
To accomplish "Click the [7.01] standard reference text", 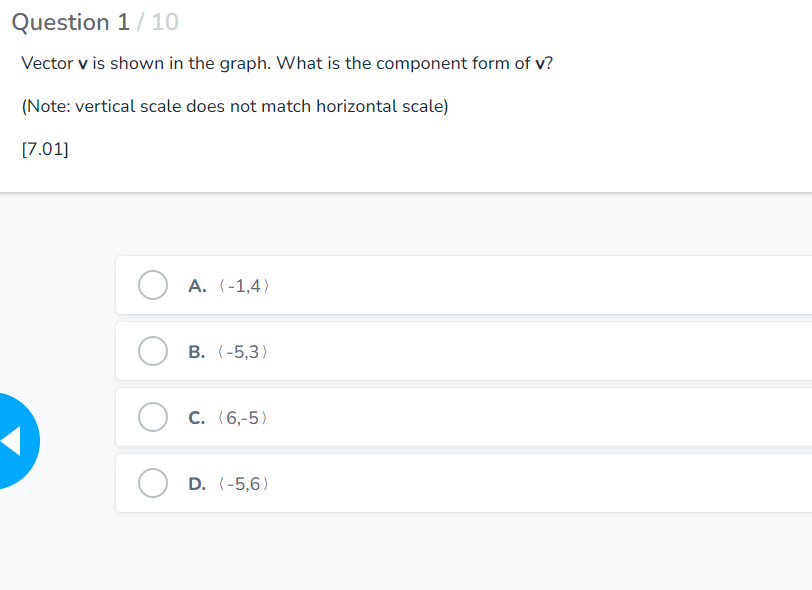I will (44, 148).
